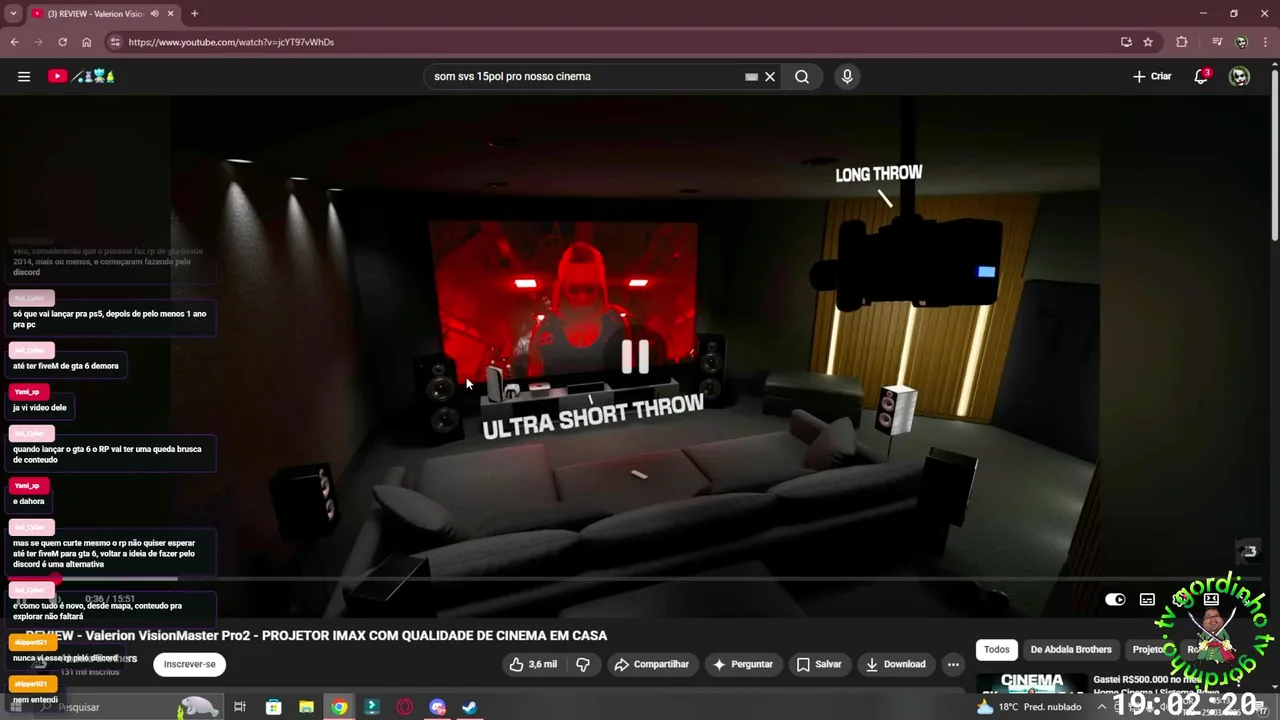Image resolution: width=1280 pixels, height=720 pixels.
Task: Install app icon in address bar
Action: (x=1126, y=42)
